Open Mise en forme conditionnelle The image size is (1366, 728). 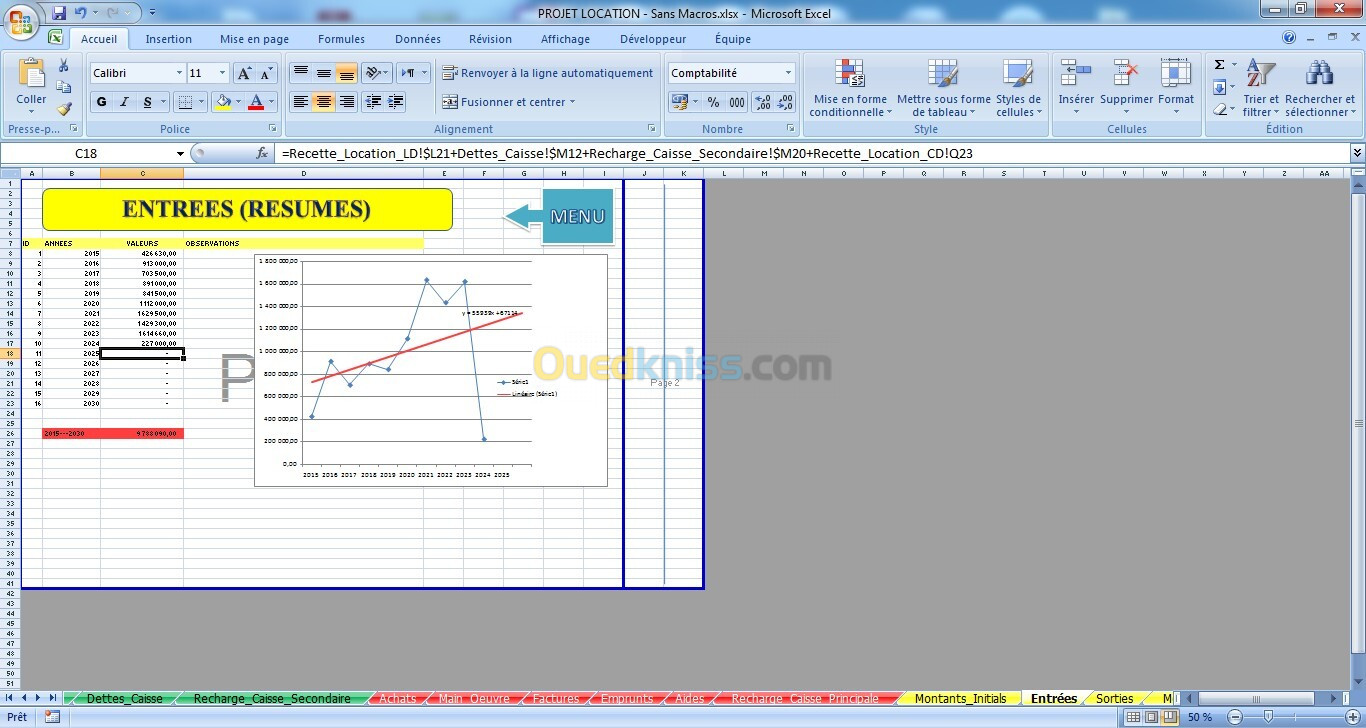[x=850, y=88]
